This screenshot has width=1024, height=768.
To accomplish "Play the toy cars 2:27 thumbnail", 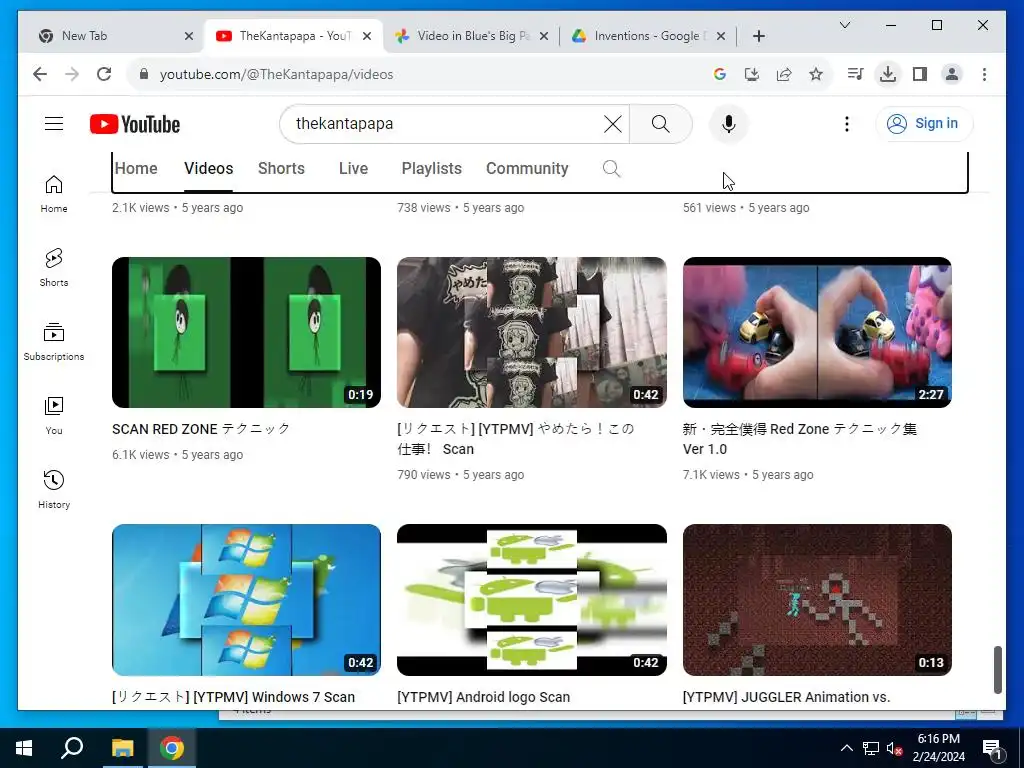I will [817, 332].
